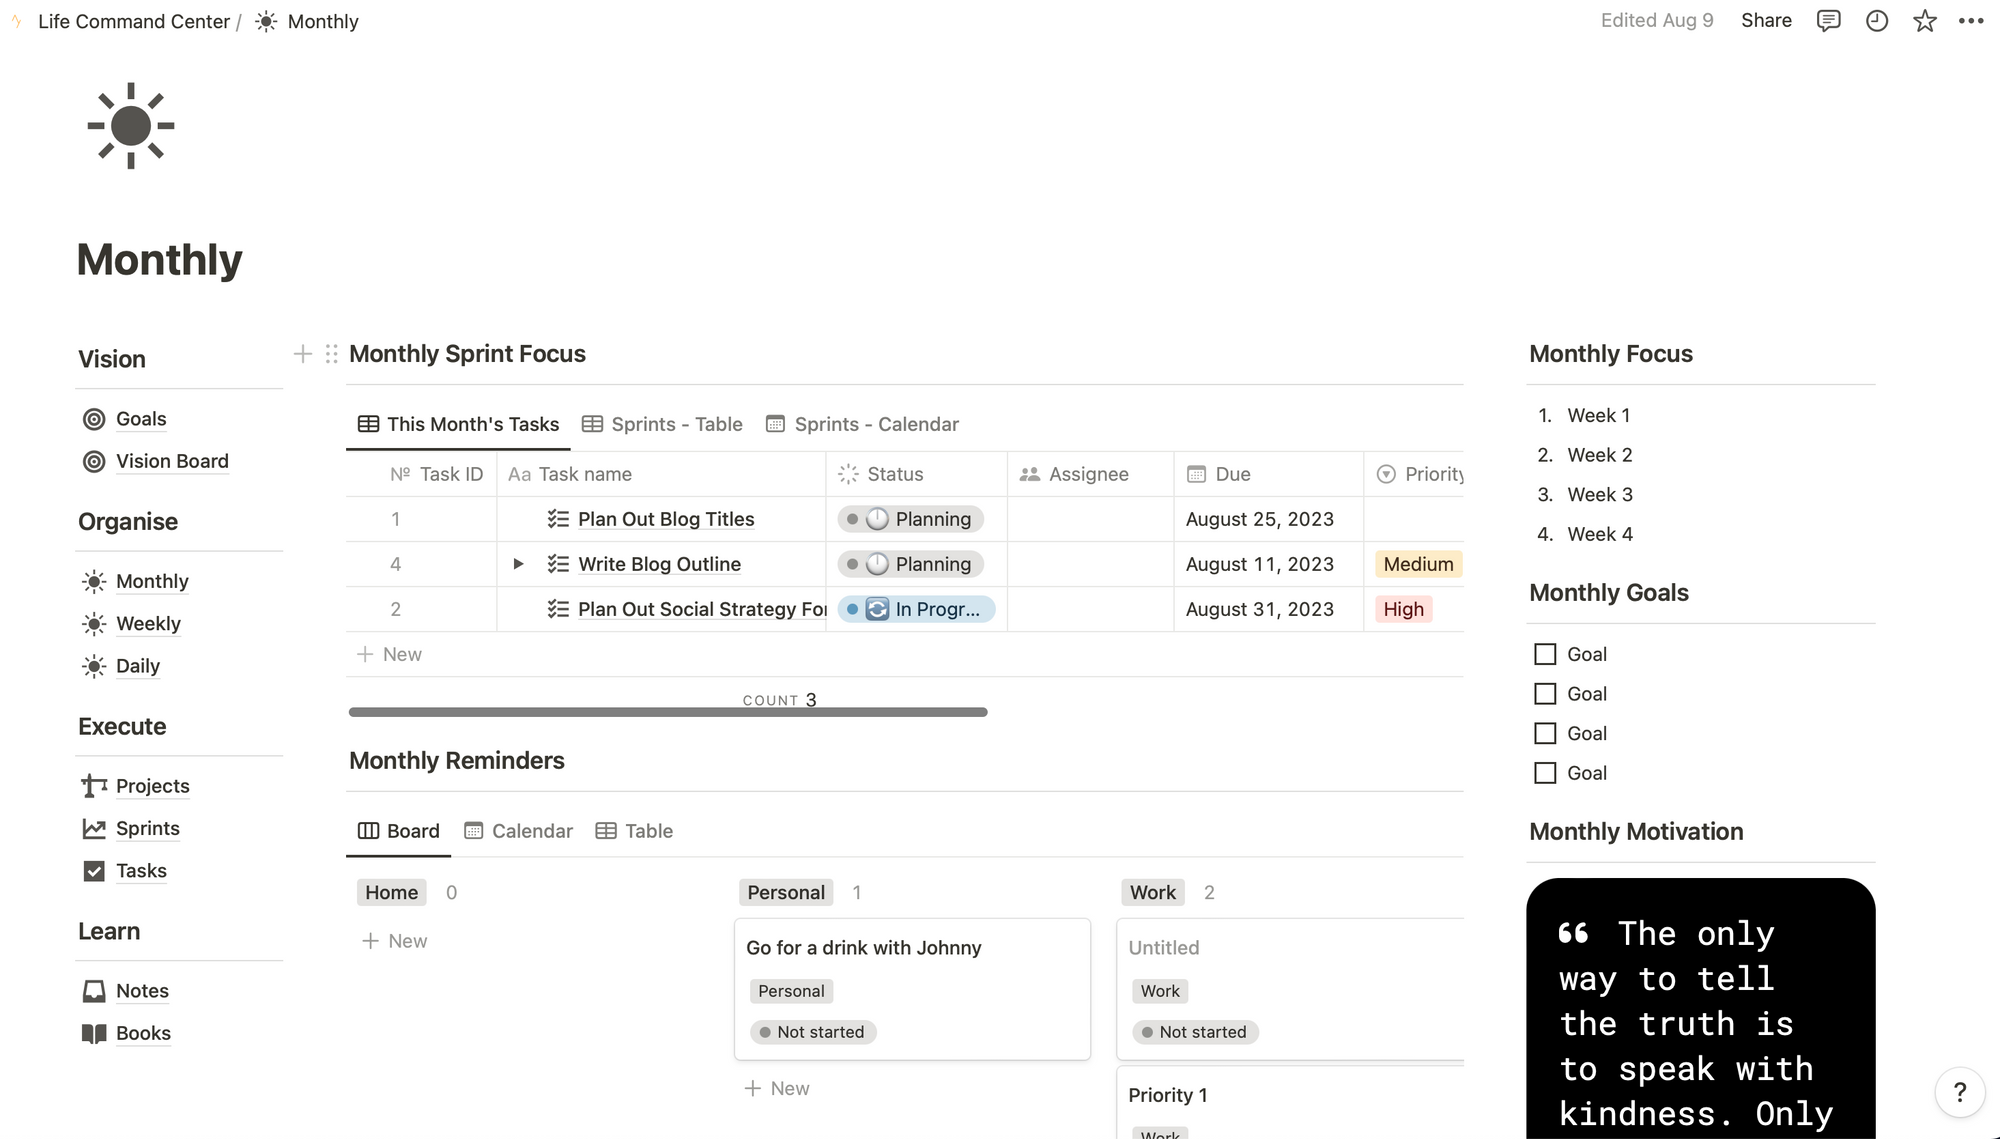Switch to the Sprints - Calendar tab

click(876, 424)
